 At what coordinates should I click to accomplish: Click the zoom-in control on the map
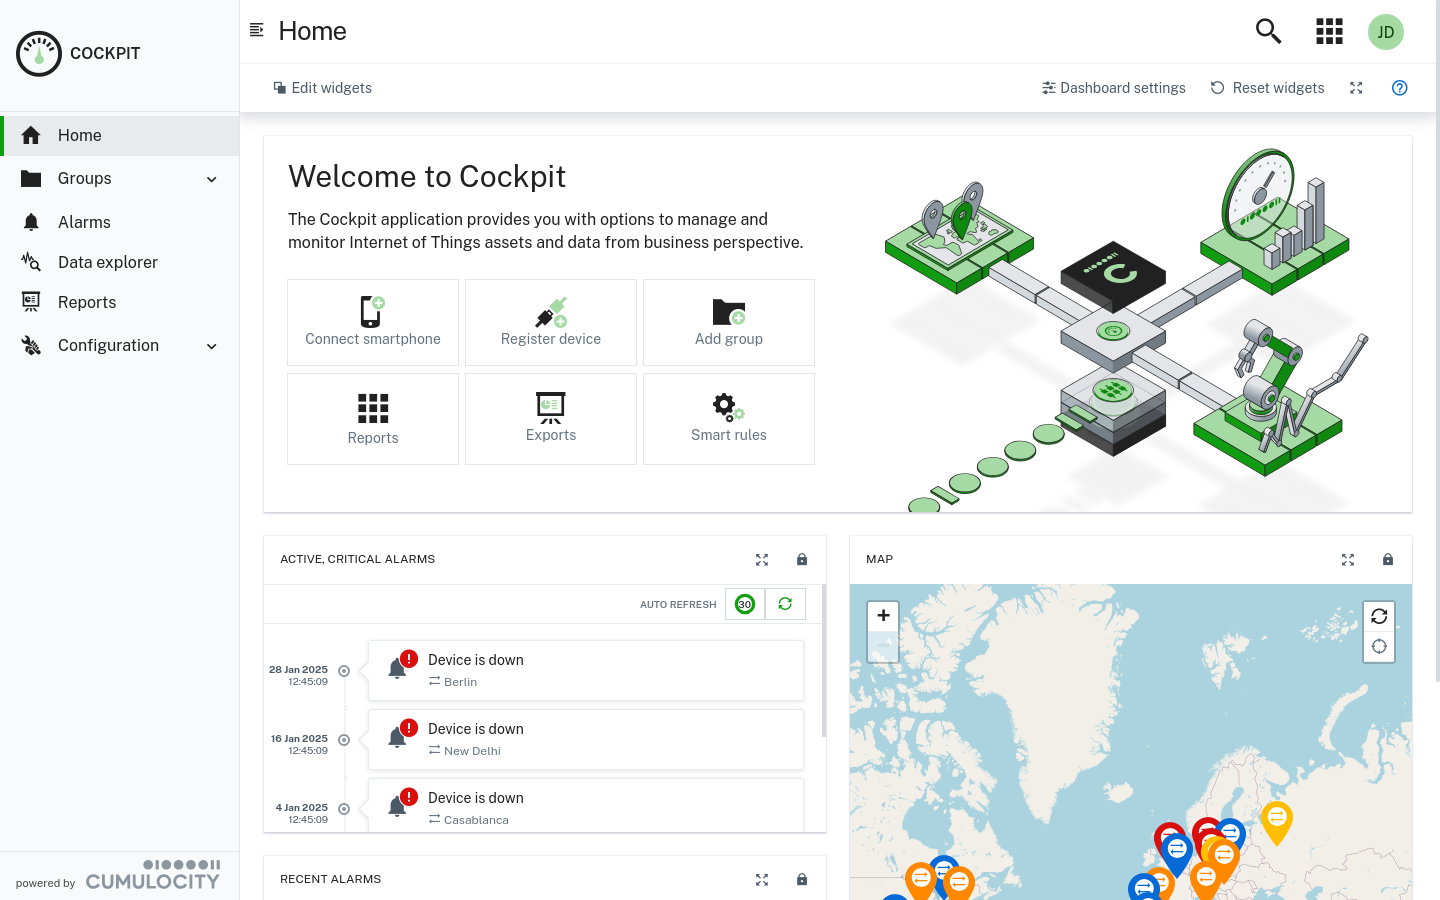click(x=883, y=616)
